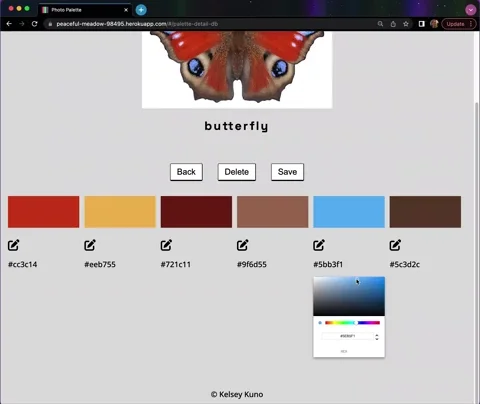Screen dimensions: 480x404
Task: Pick a shade in the picker saturation area
Action: click(349, 296)
